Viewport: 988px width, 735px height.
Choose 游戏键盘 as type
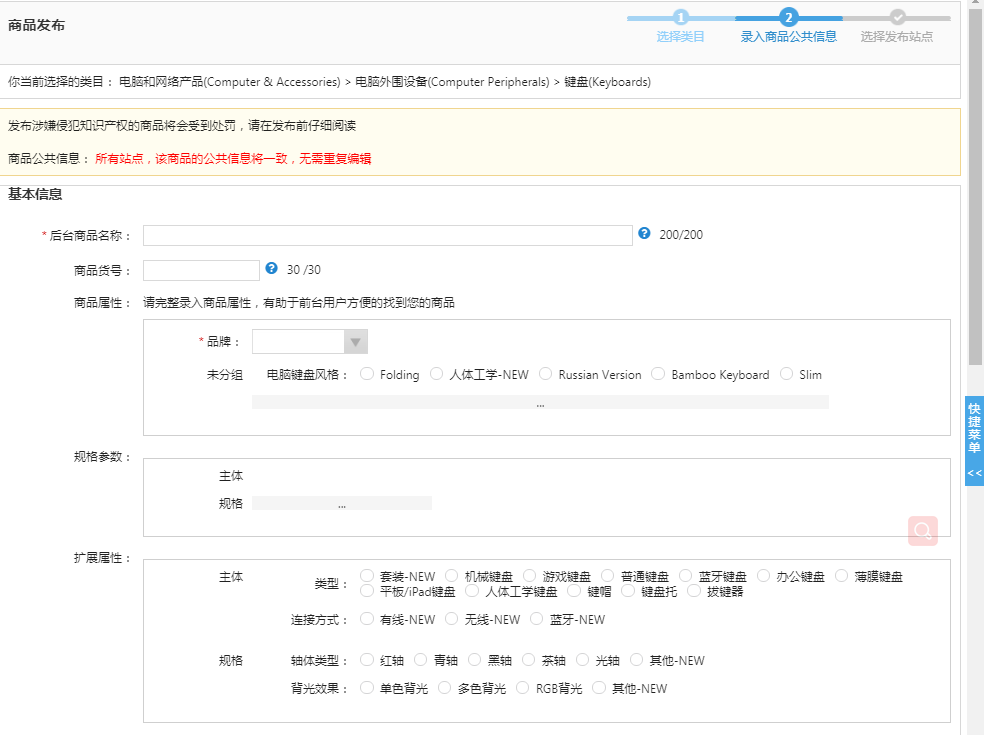pos(529,576)
